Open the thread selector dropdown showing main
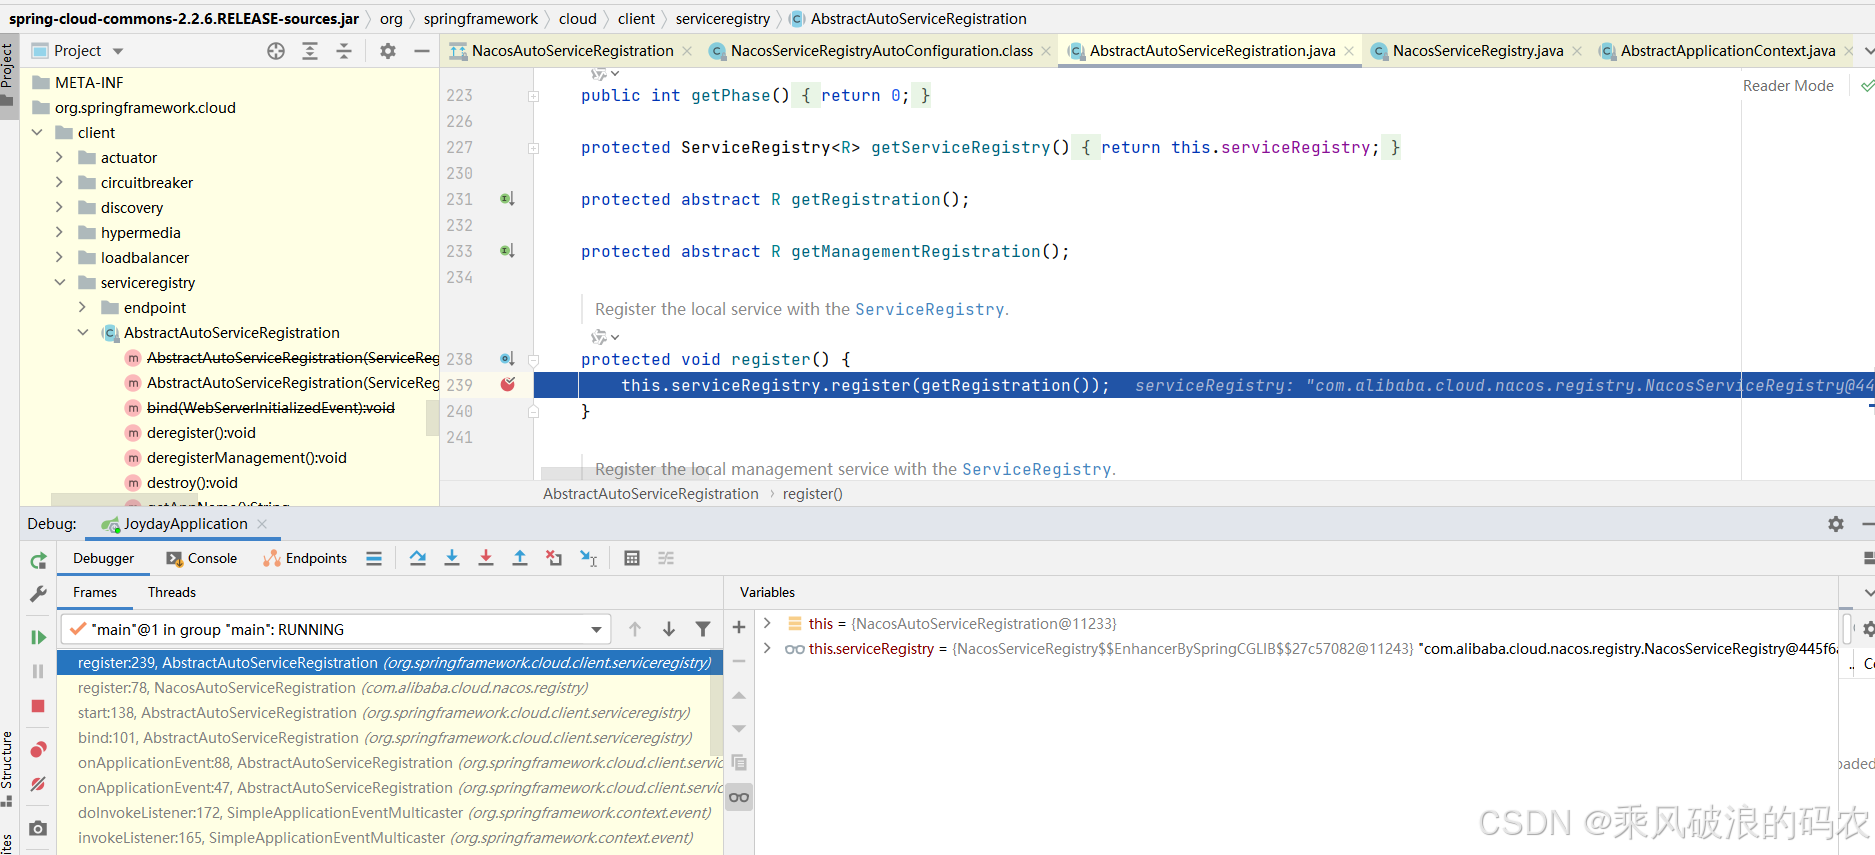The width and height of the screenshot is (1875, 855). pyautogui.click(x=596, y=630)
